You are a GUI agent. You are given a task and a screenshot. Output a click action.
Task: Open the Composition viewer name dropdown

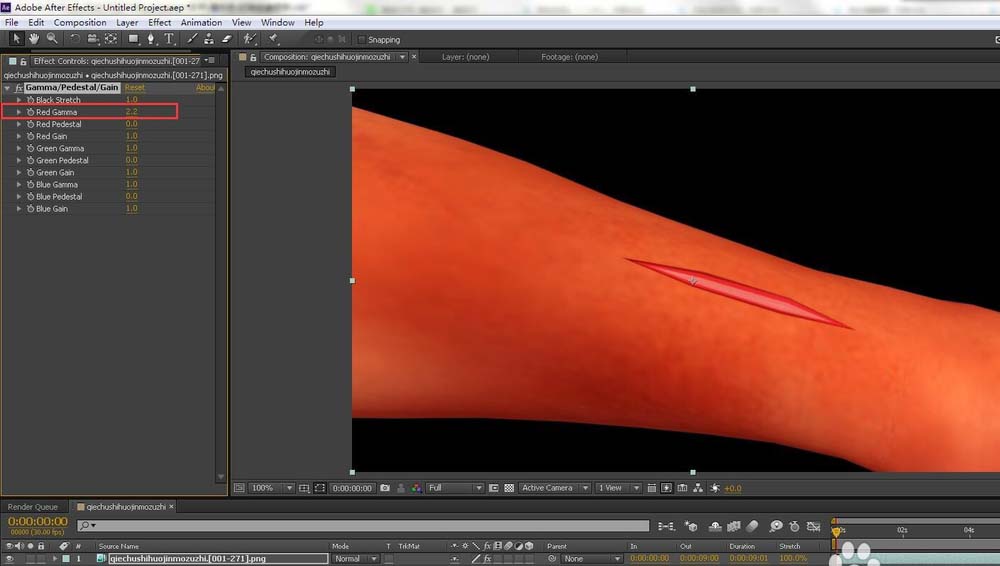[x=402, y=57]
